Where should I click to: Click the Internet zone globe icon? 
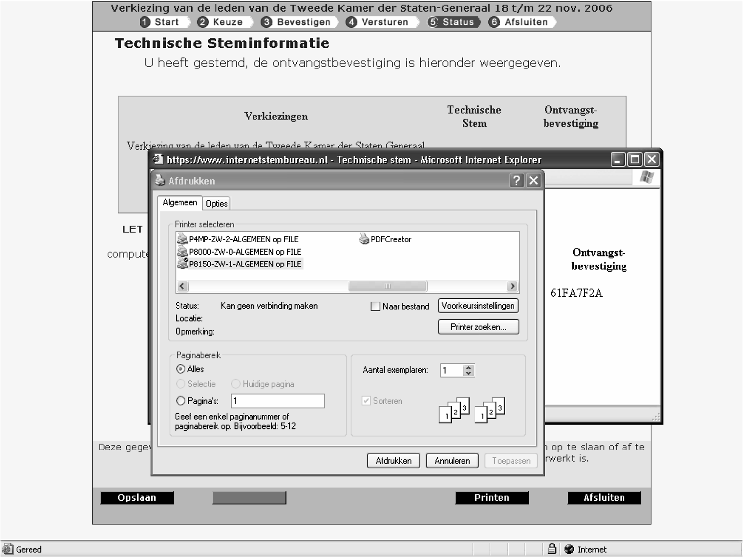569,549
